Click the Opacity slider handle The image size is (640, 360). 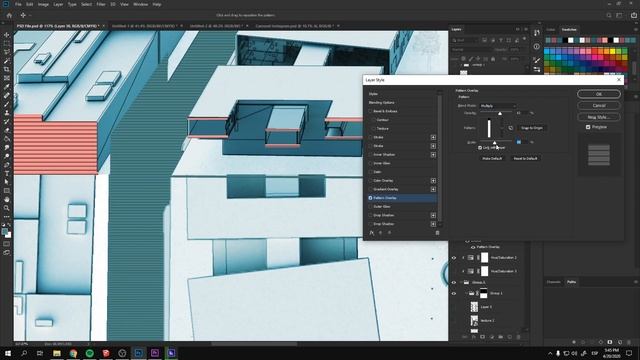click(500, 113)
